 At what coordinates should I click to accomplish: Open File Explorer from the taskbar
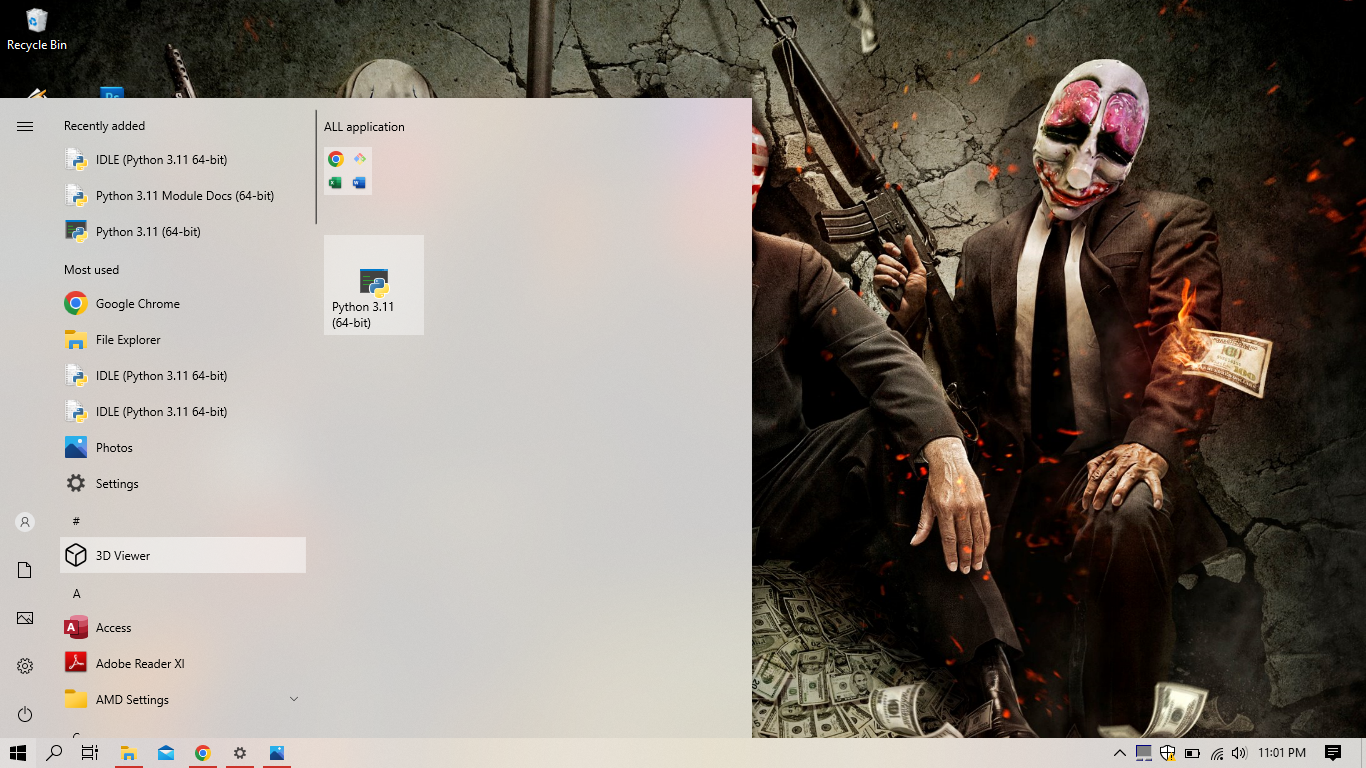coord(128,753)
